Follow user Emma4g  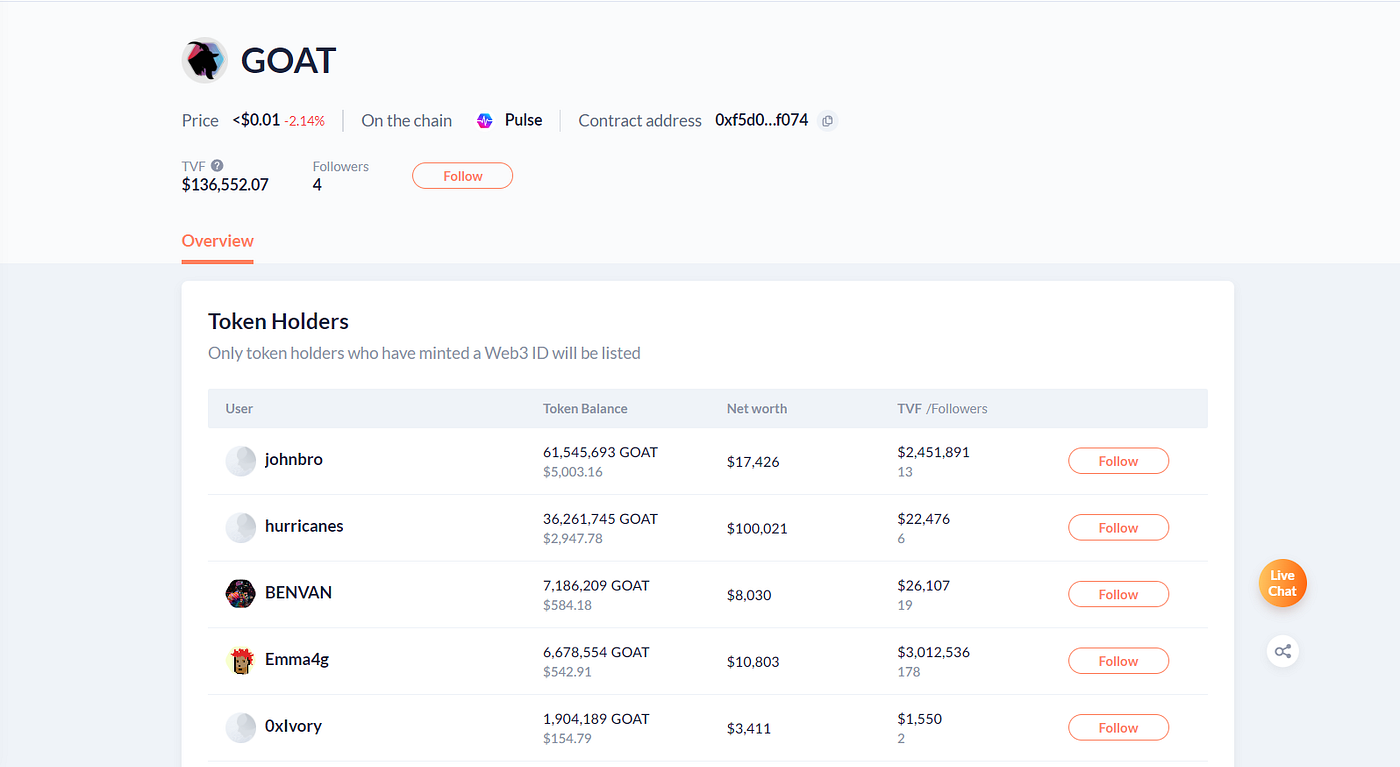pyautogui.click(x=1118, y=661)
